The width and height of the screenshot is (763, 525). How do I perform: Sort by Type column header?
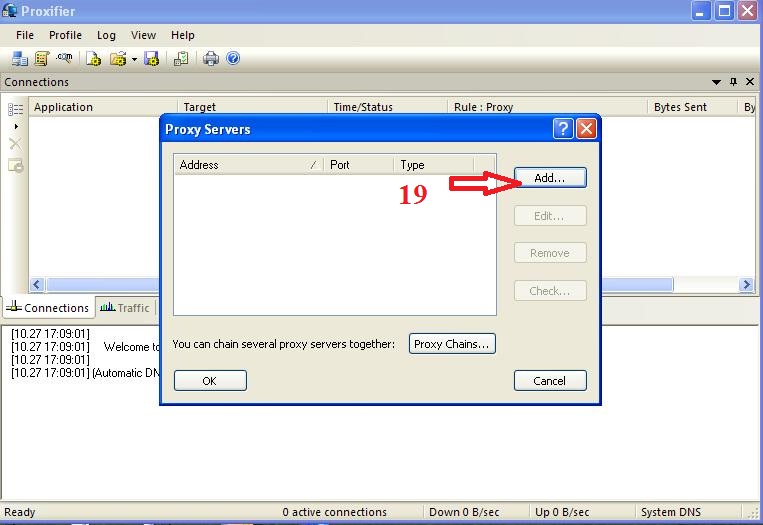(434, 165)
